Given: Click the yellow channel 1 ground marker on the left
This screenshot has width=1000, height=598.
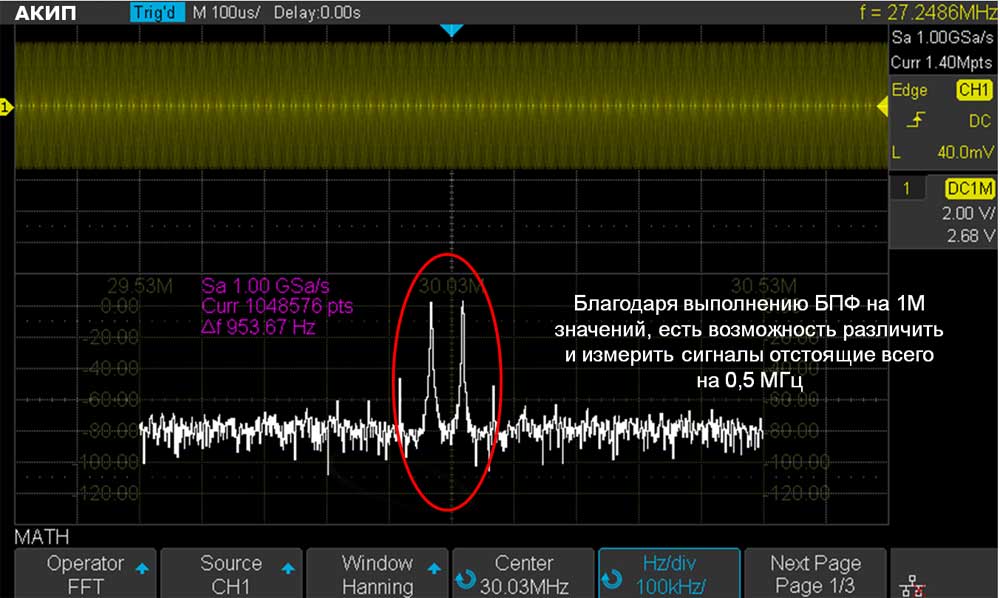Looking at the screenshot, I should pyautogui.click(x=6, y=107).
